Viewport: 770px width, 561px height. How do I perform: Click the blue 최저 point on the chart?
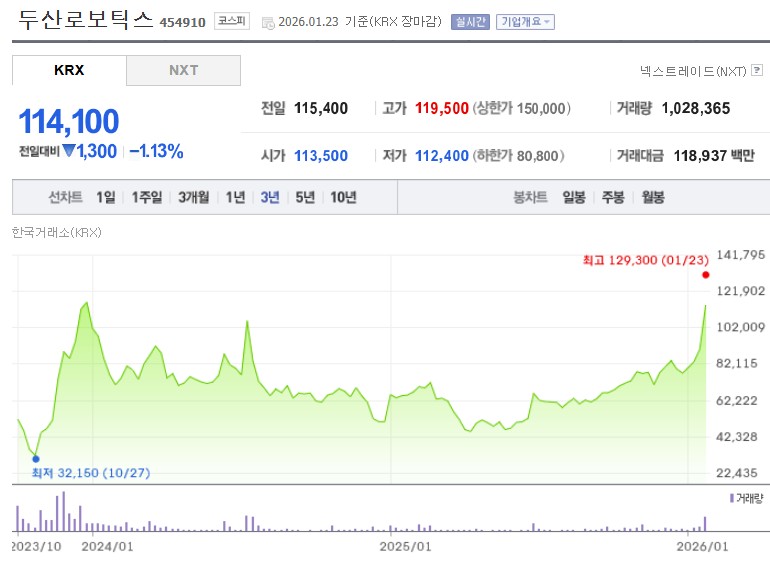[x=36, y=459]
